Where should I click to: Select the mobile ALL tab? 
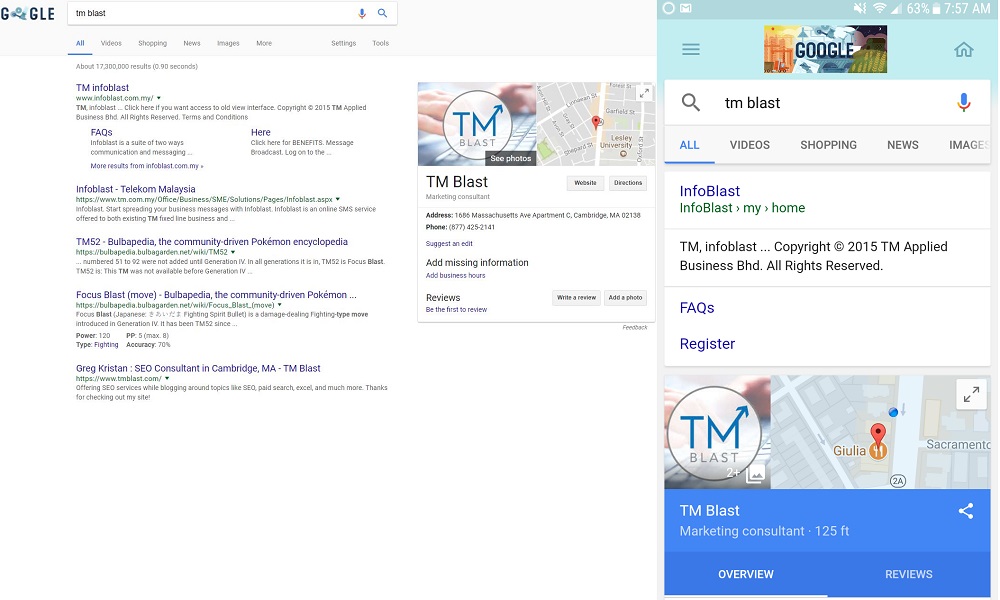tap(689, 145)
